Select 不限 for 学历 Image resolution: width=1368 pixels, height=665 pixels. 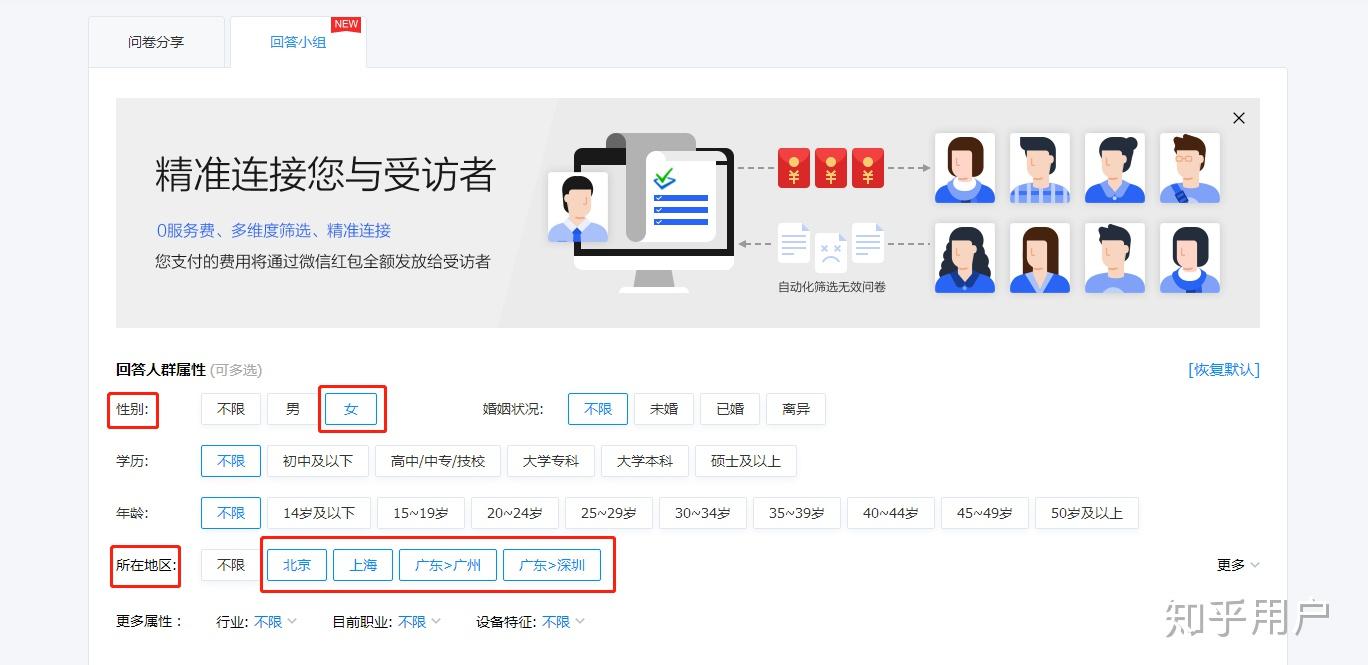click(x=231, y=461)
